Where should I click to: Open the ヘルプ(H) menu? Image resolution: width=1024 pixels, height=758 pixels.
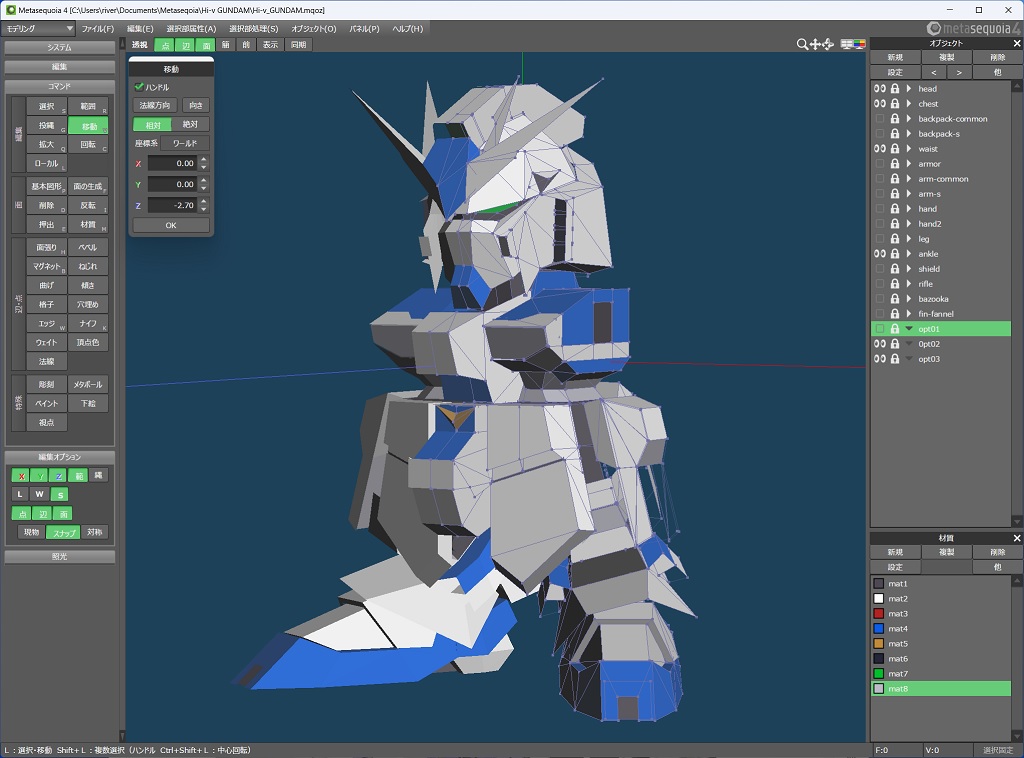click(x=408, y=29)
